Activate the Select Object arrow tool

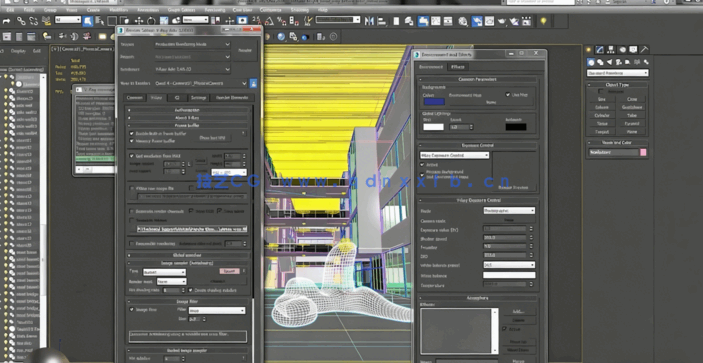tap(87, 21)
